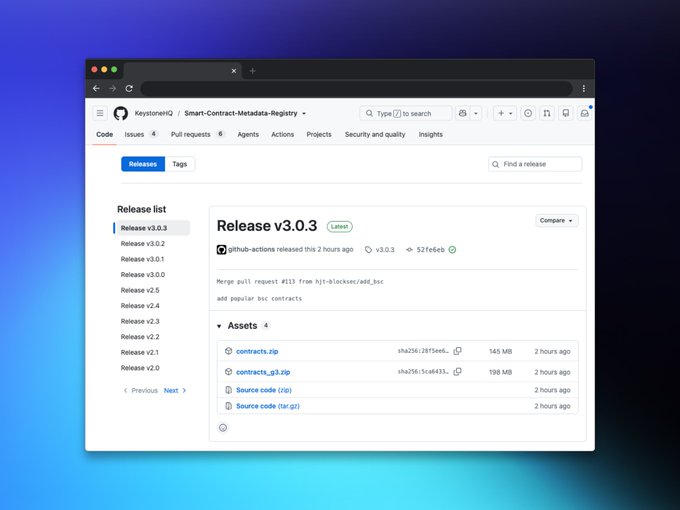Image resolution: width=680 pixels, height=510 pixels.
Task: Open the KeystoneHQ organization link
Action: (x=154, y=113)
